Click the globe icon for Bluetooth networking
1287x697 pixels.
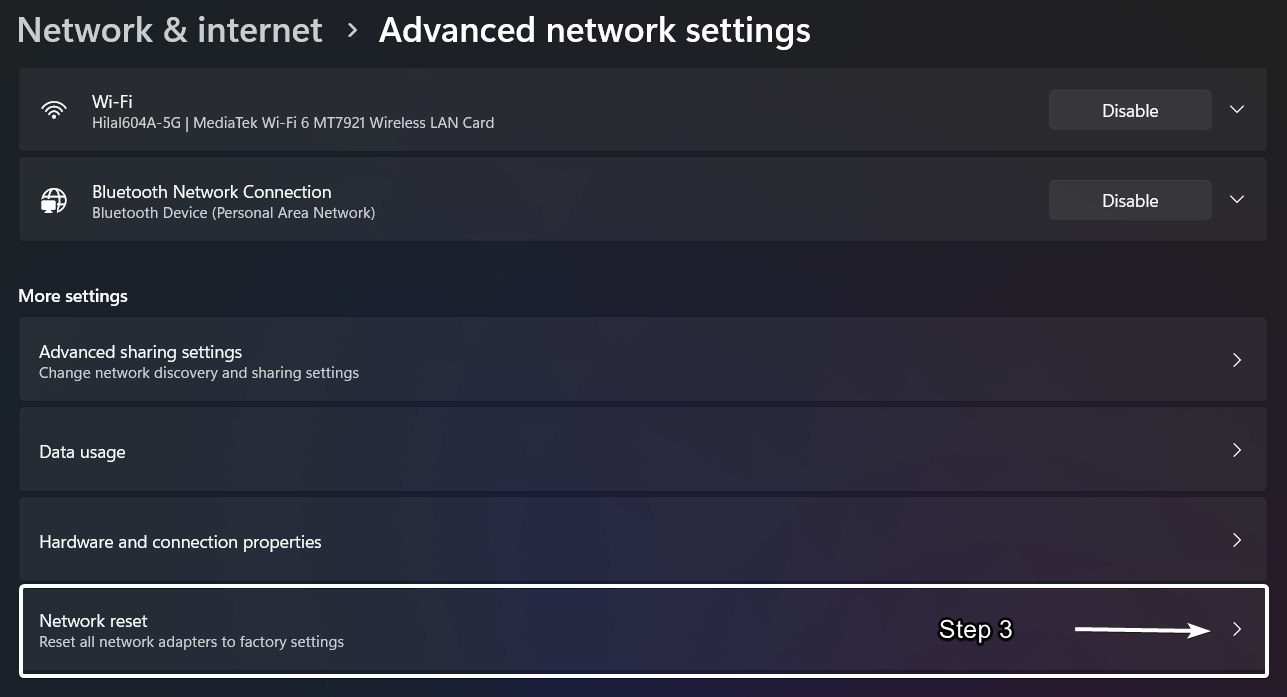[x=53, y=200]
